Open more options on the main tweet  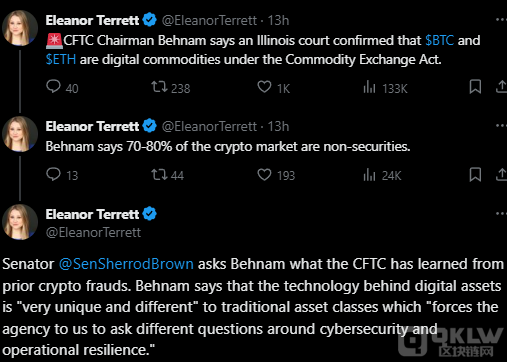(501, 213)
